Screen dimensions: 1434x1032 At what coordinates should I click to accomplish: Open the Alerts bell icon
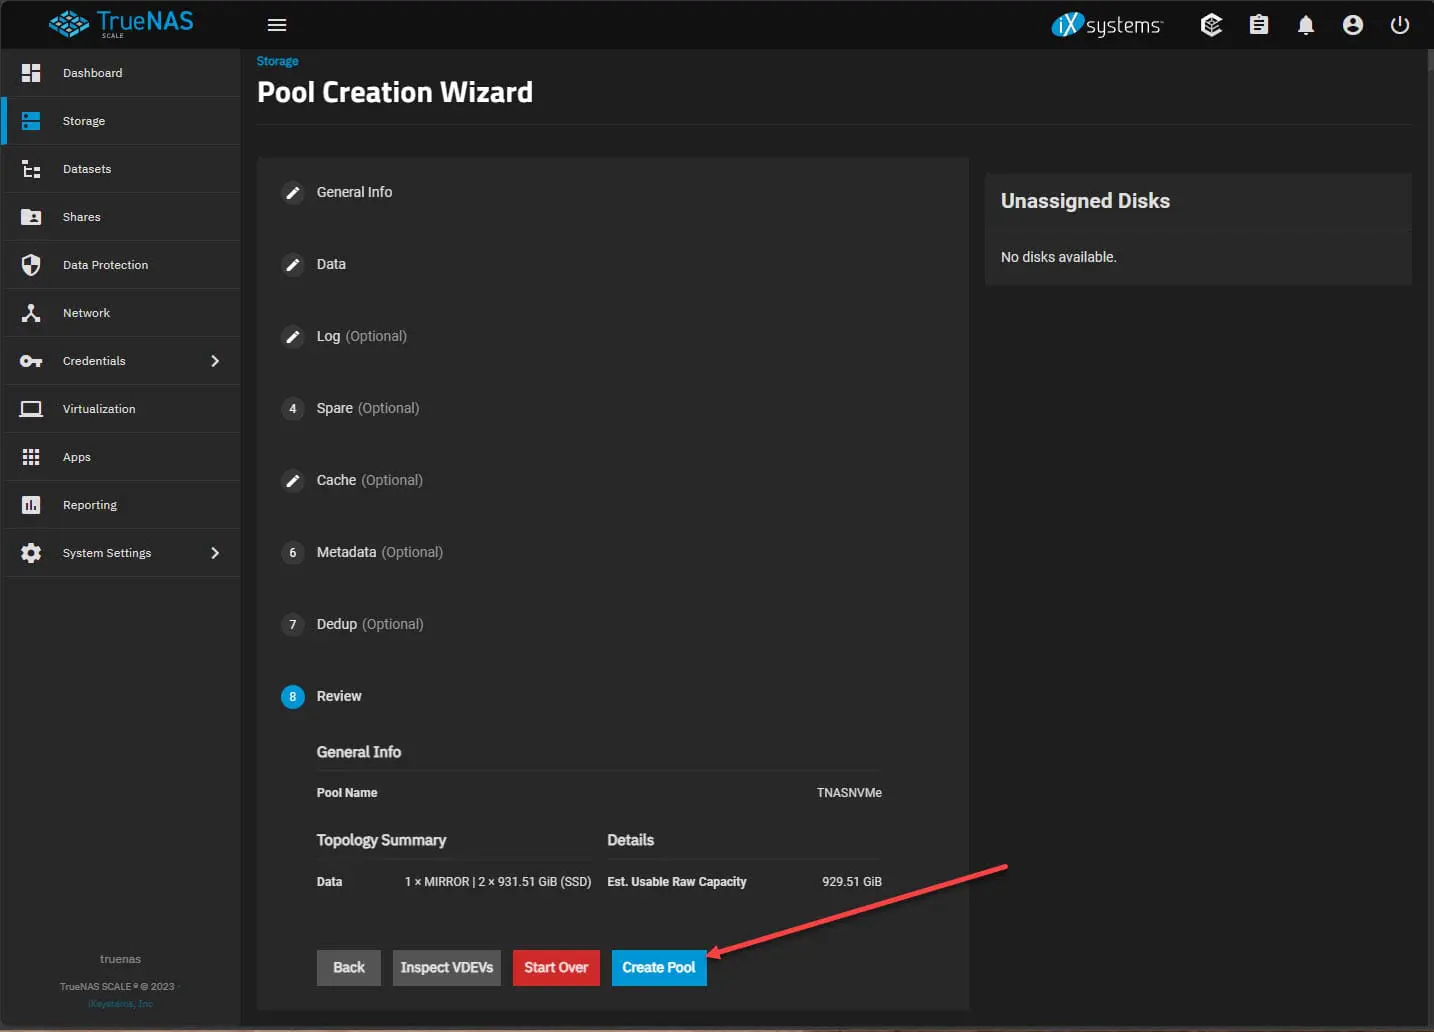point(1306,25)
